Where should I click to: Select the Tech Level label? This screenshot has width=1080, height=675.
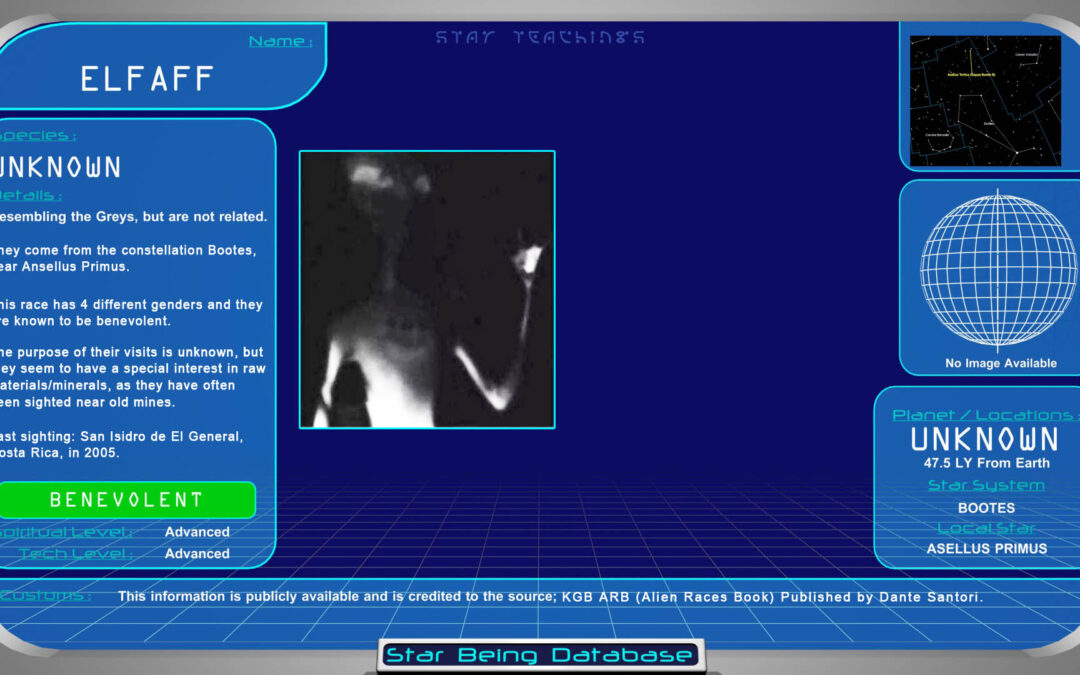tap(75, 553)
